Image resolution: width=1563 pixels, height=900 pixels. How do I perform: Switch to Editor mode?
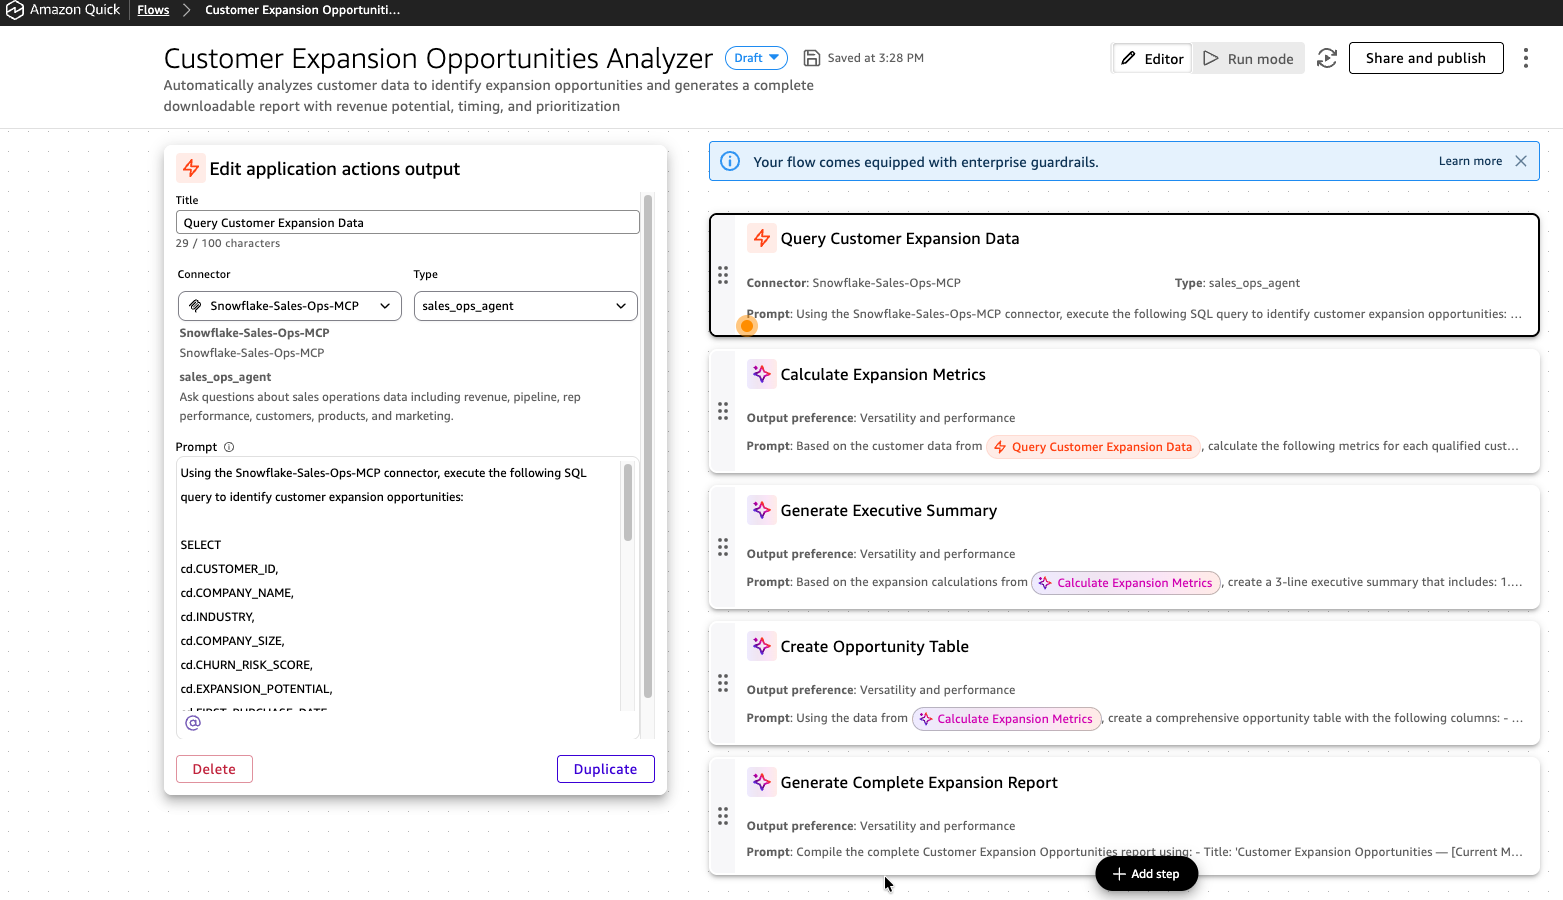[1151, 59]
